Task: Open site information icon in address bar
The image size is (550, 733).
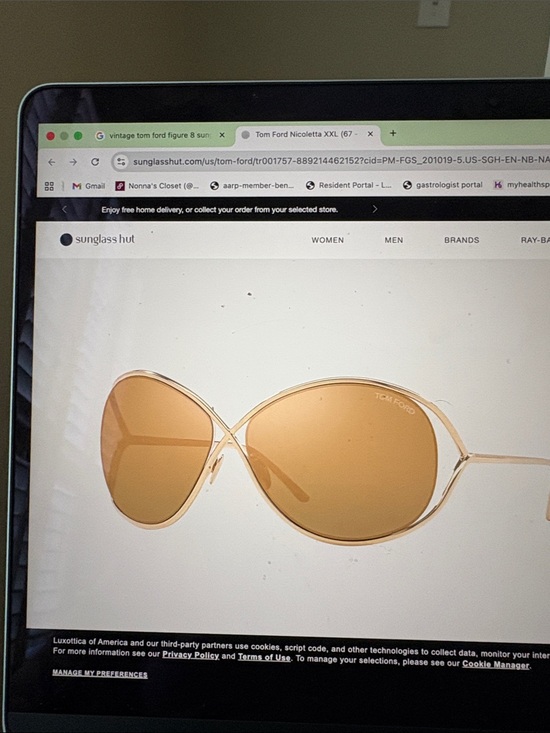Action: point(121,162)
